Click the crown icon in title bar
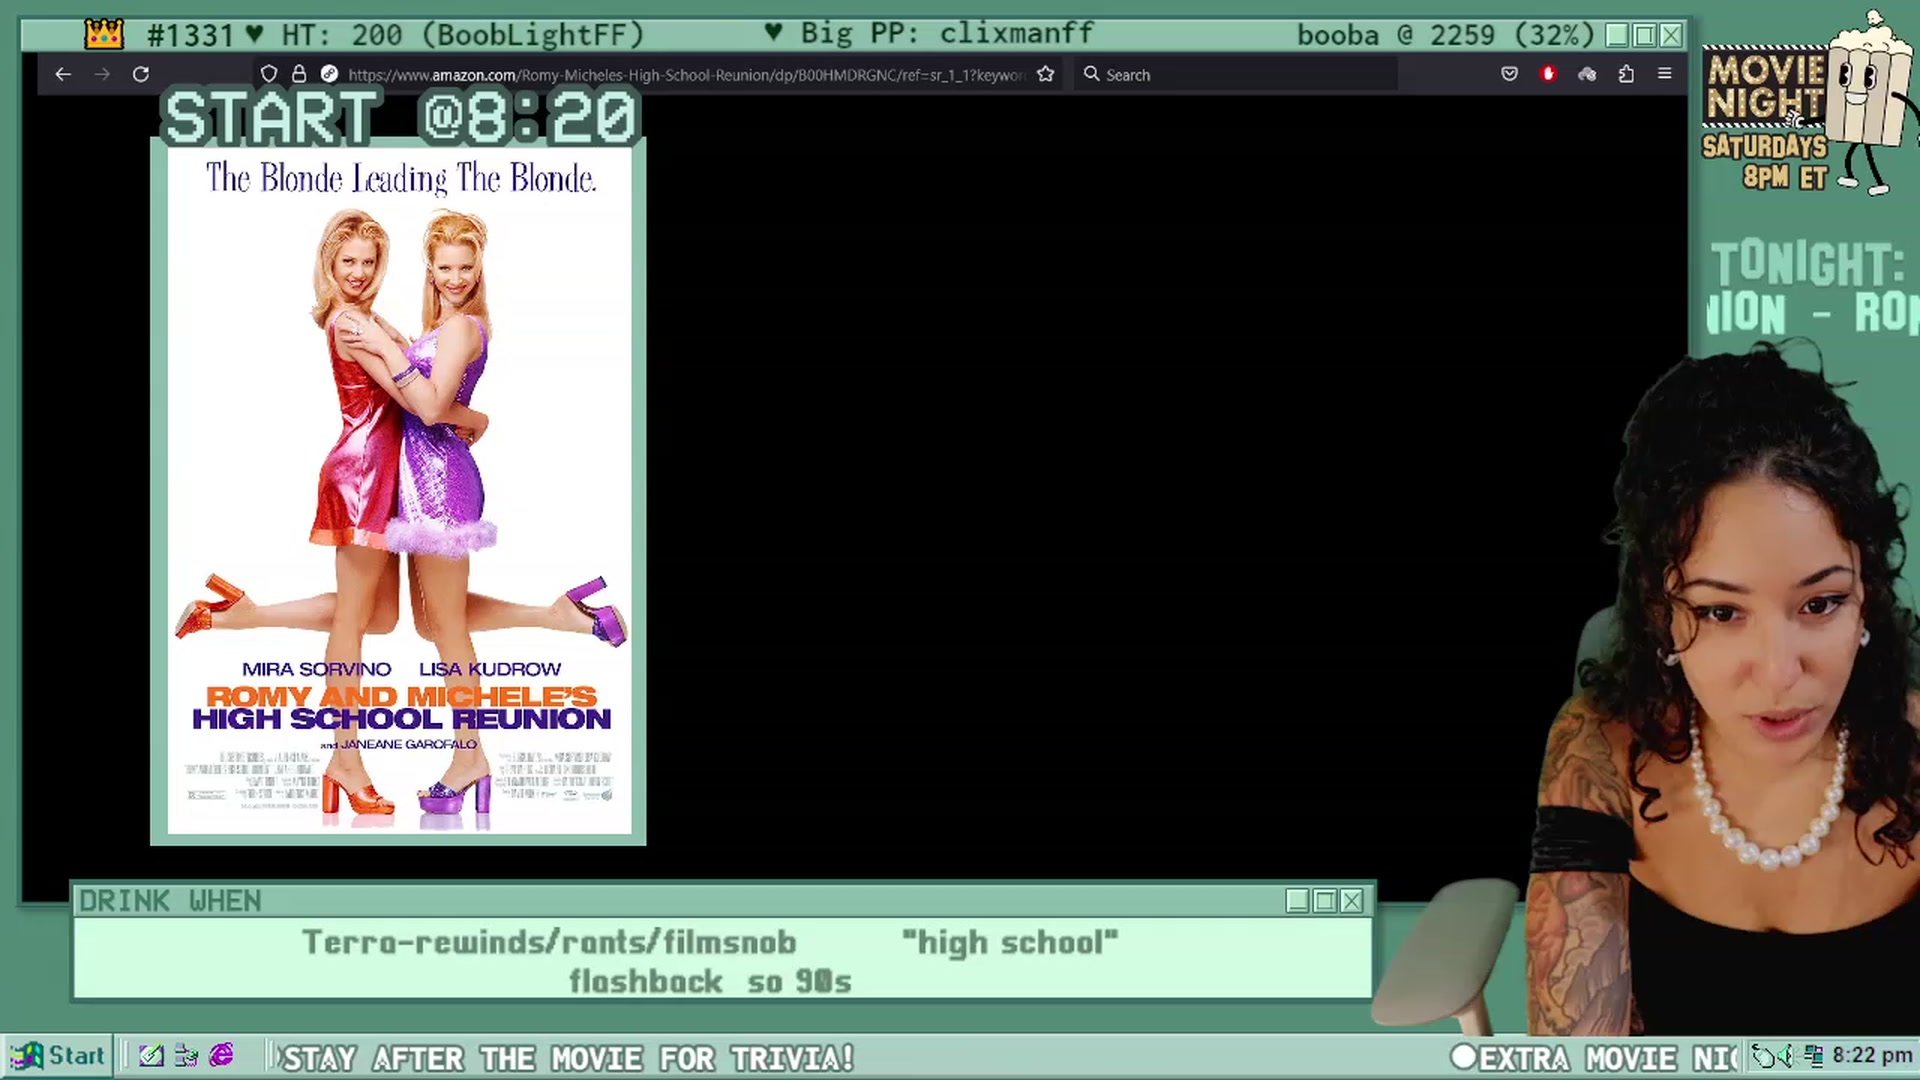This screenshot has height=1080, width=1920. click(105, 35)
